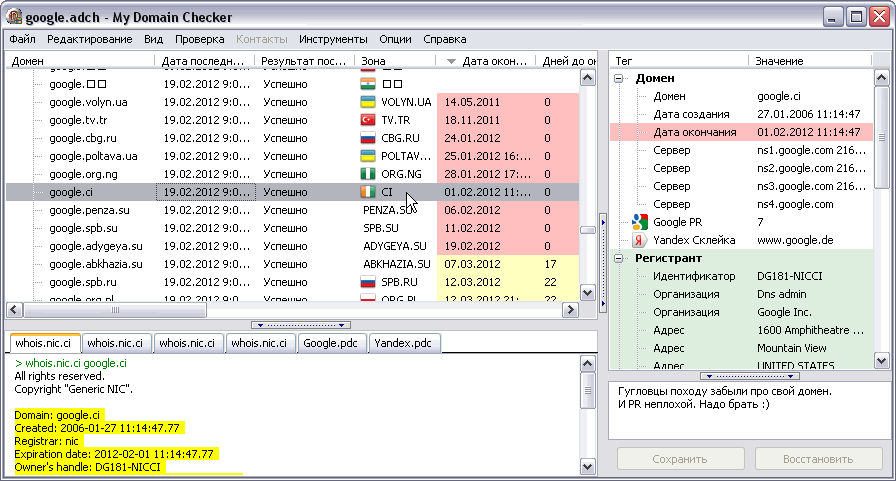Click the Russian flag icon beside CBG.RU
Screen dimensions: 896x481
point(367,138)
